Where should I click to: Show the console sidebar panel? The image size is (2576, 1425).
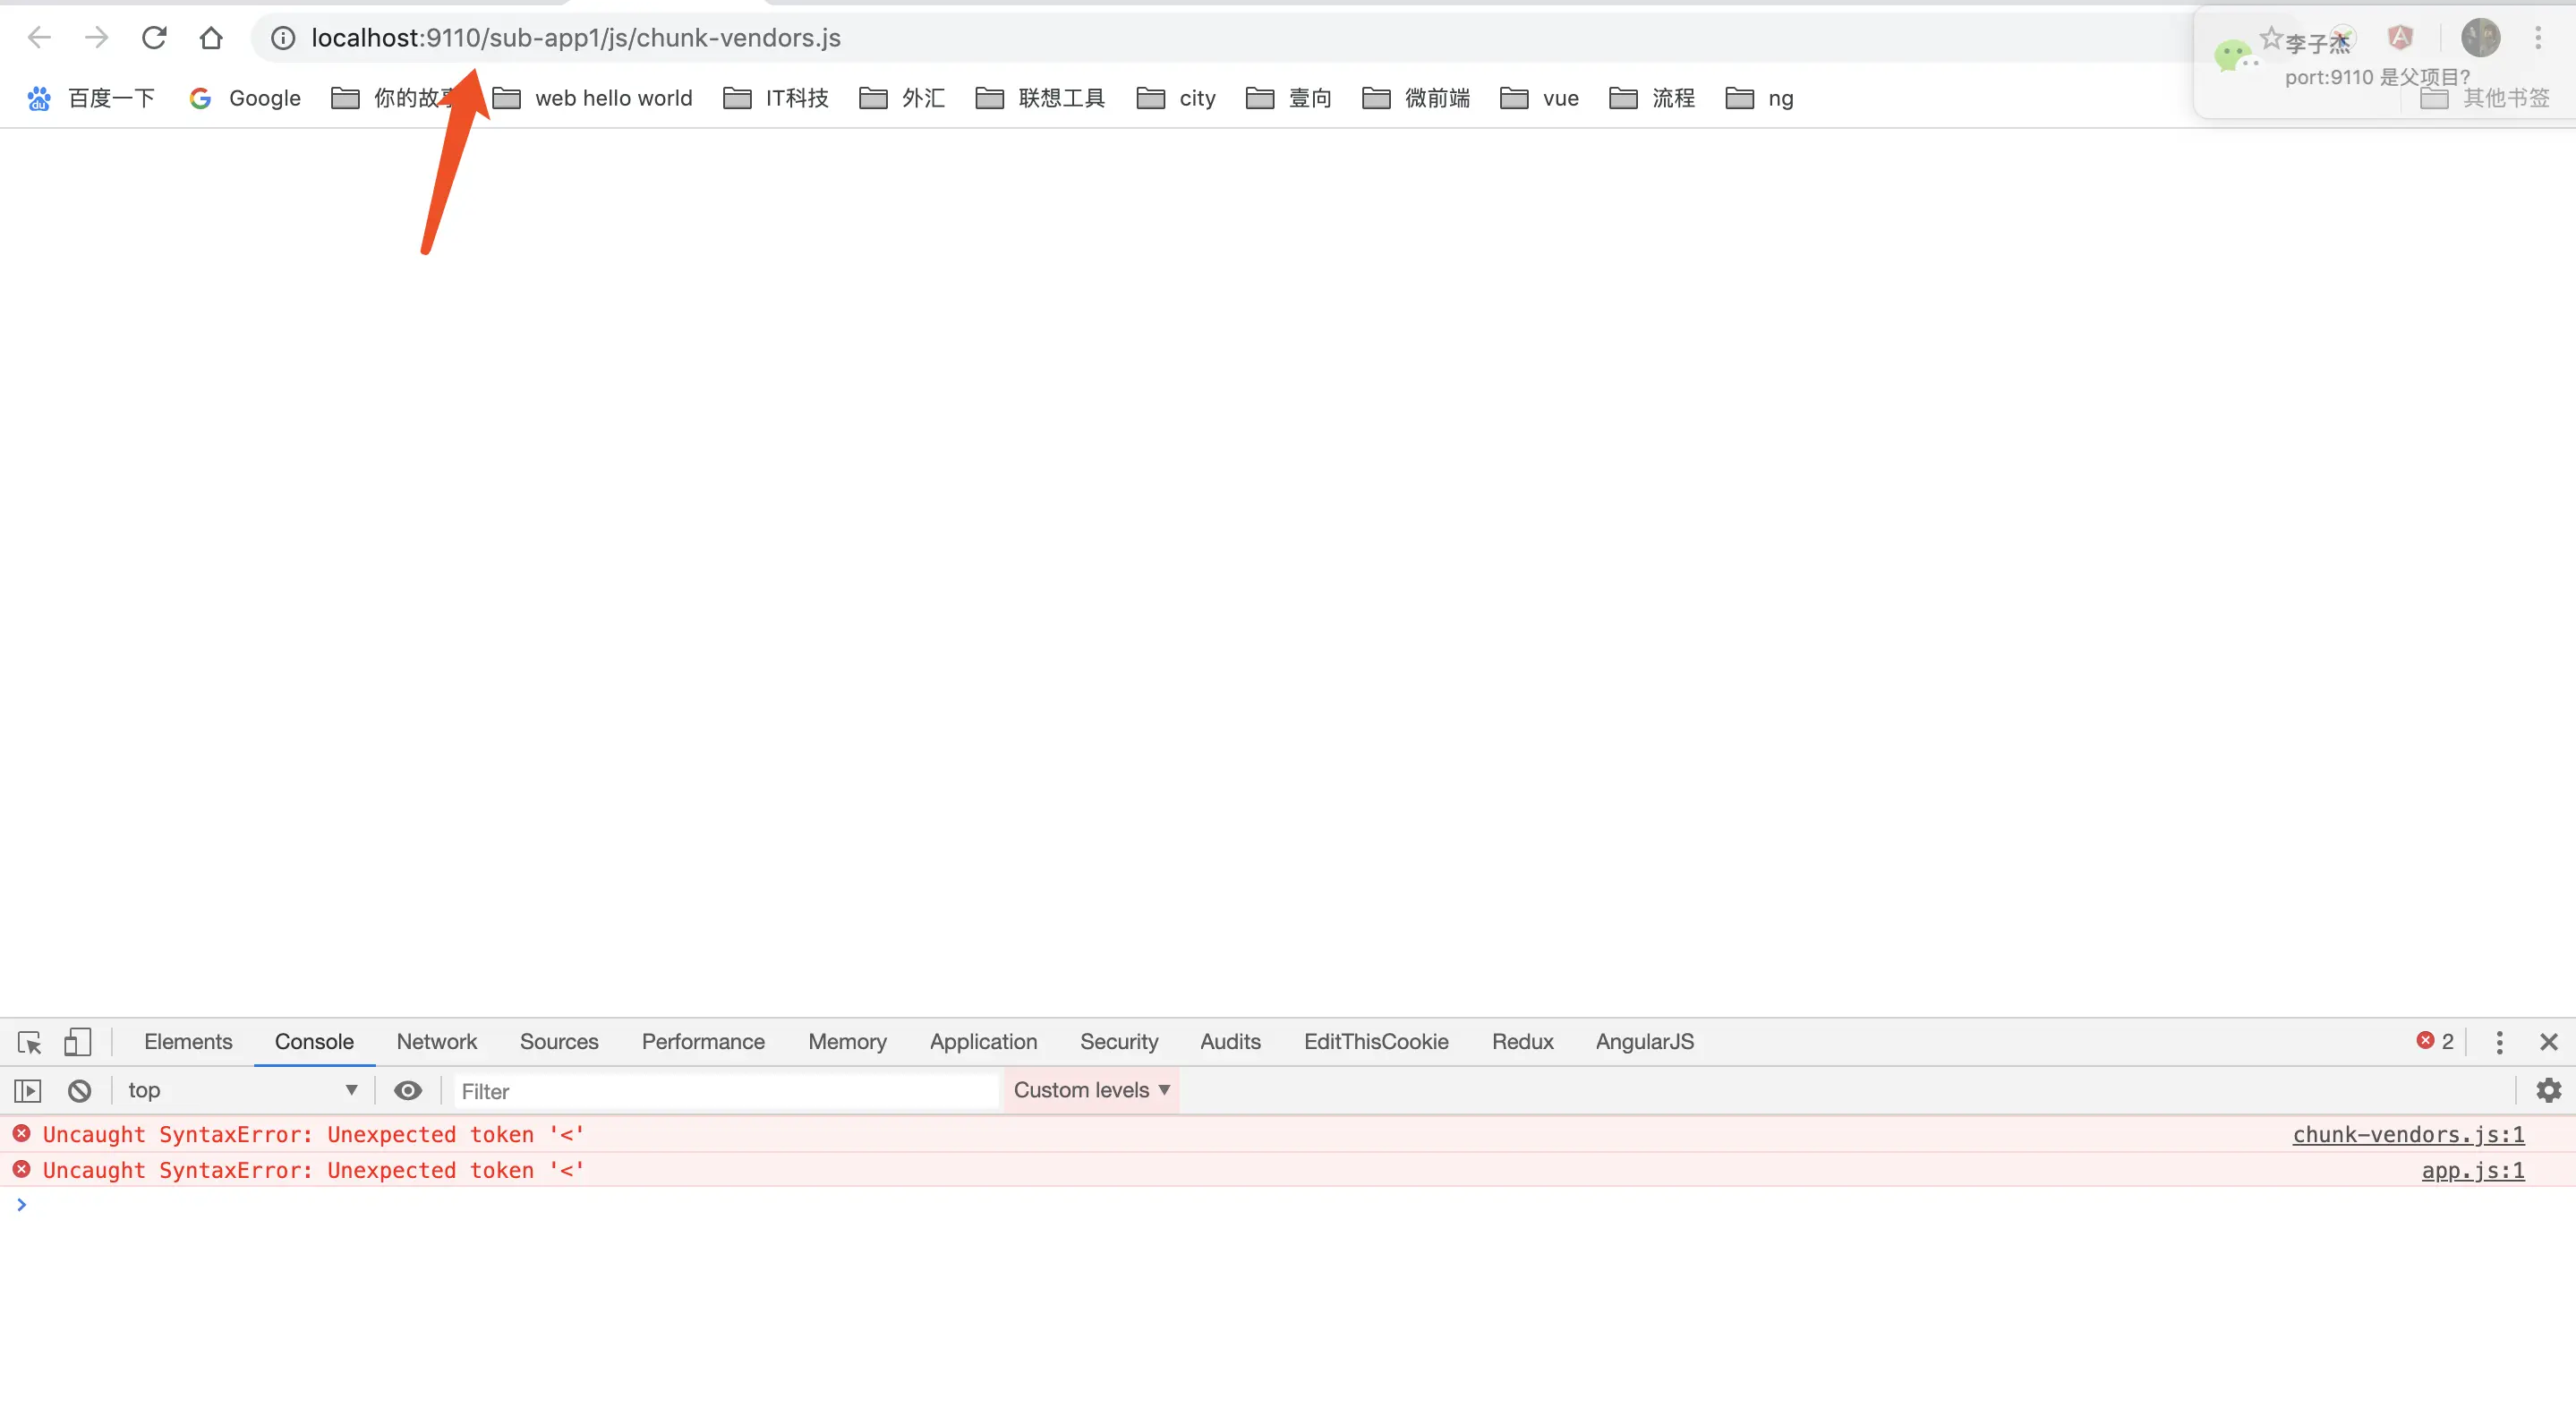coord(27,1091)
